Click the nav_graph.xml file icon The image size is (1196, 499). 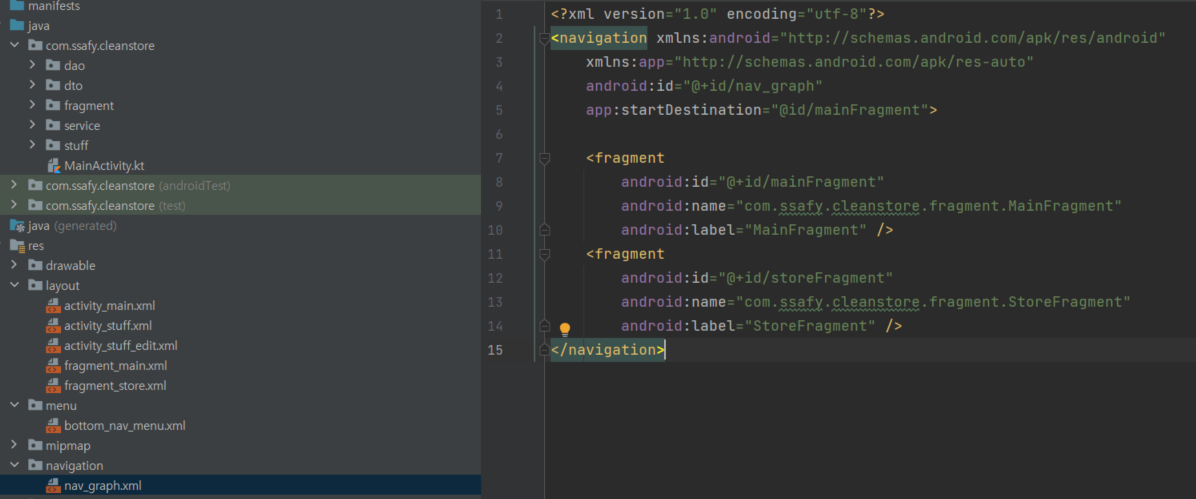click(53, 485)
